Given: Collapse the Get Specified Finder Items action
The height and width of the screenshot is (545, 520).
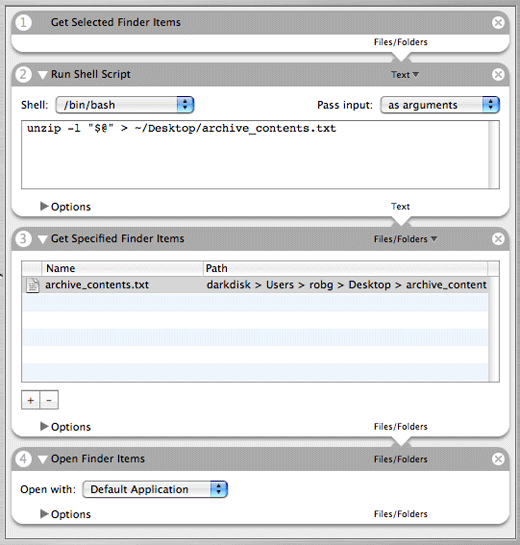Looking at the screenshot, I should coord(43,239).
